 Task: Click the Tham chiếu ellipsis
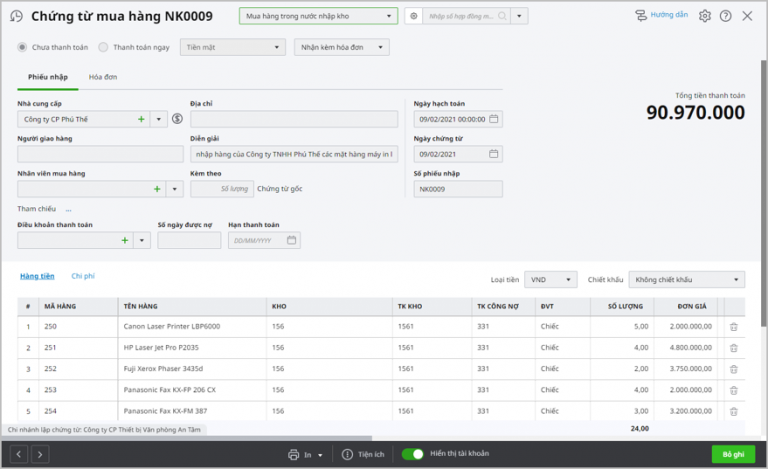tap(69, 209)
